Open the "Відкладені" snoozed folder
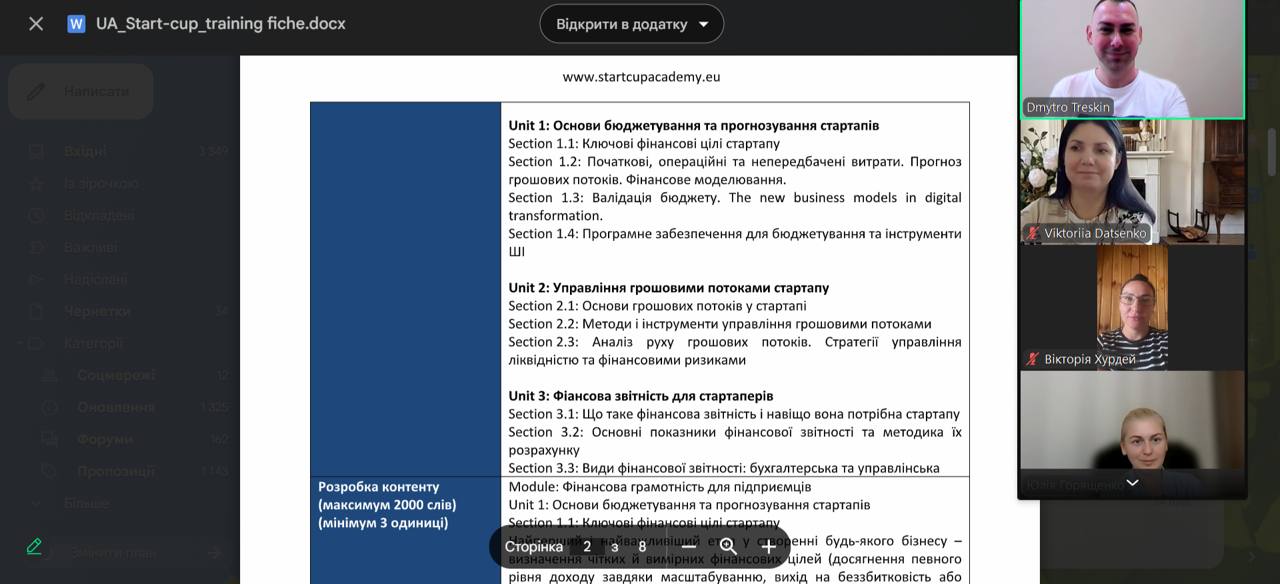The height and width of the screenshot is (584, 1280). coord(99,215)
